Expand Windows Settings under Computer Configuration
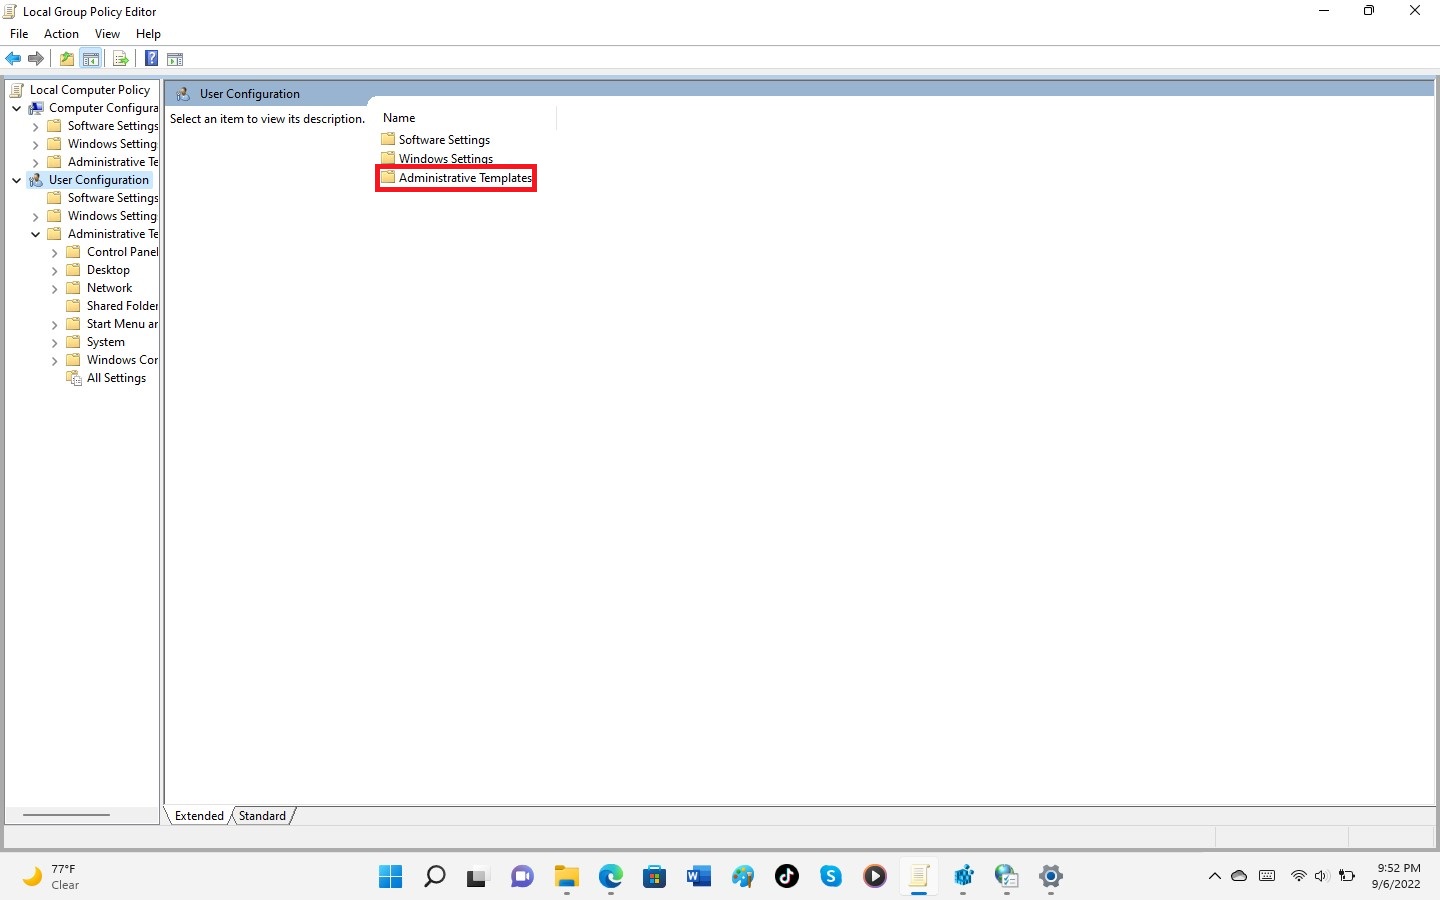Image resolution: width=1440 pixels, height=900 pixels. 35,144
